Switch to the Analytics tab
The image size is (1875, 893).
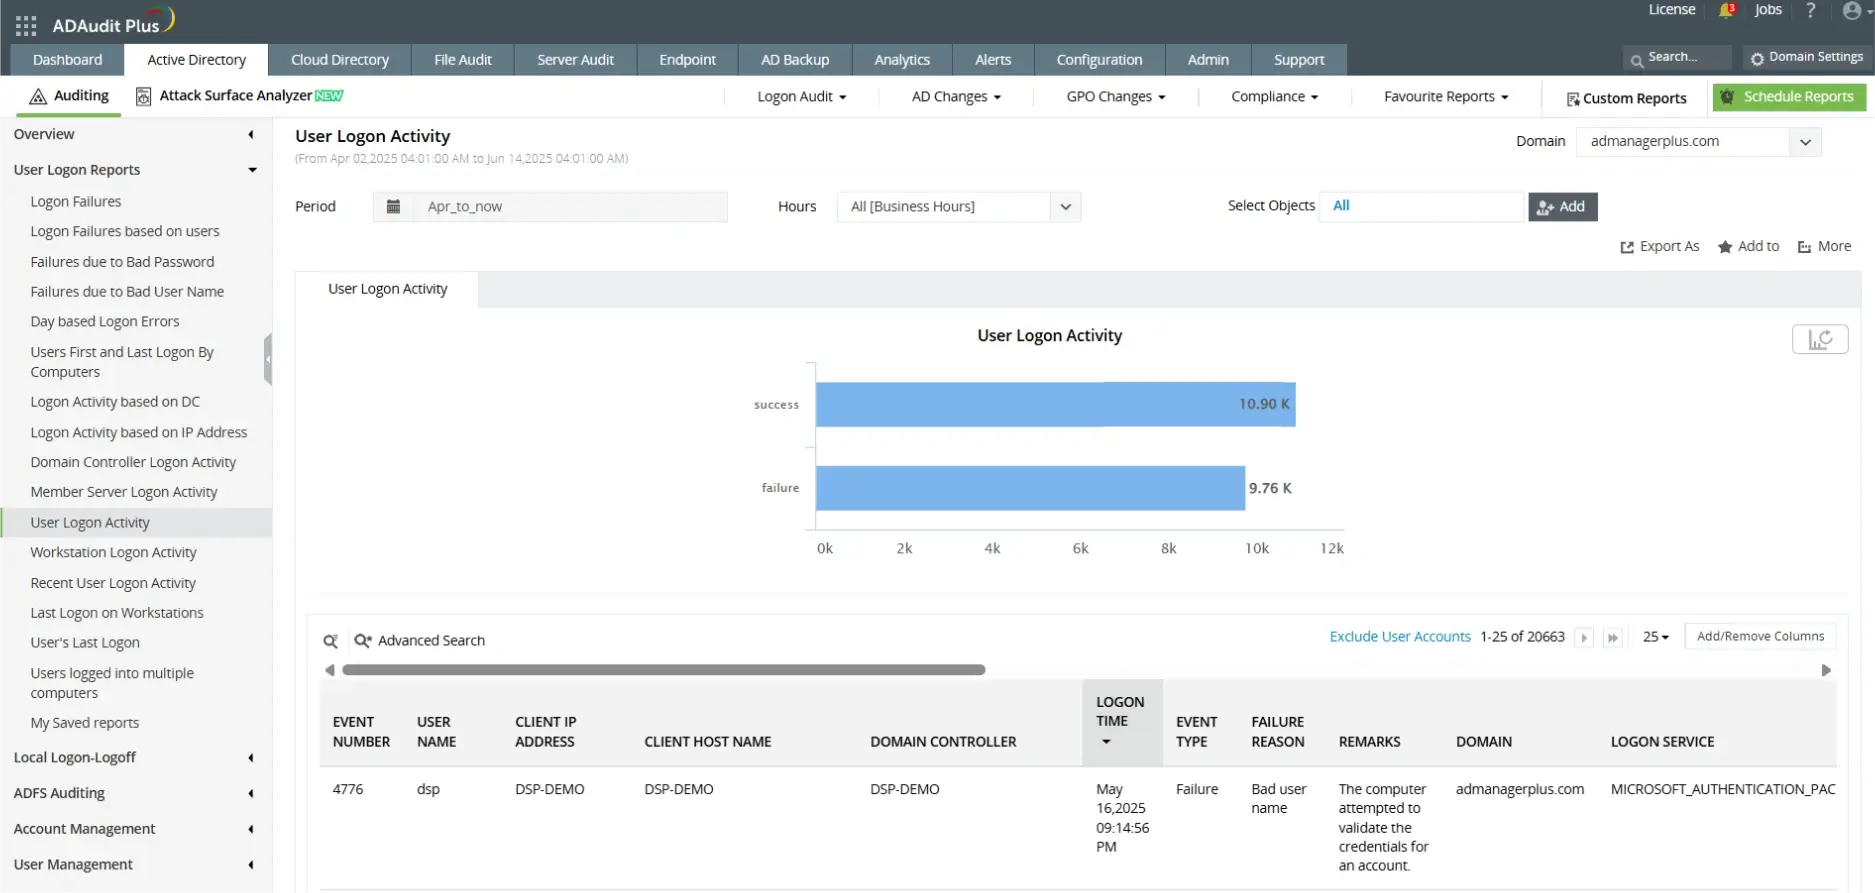pyautogui.click(x=902, y=60)
